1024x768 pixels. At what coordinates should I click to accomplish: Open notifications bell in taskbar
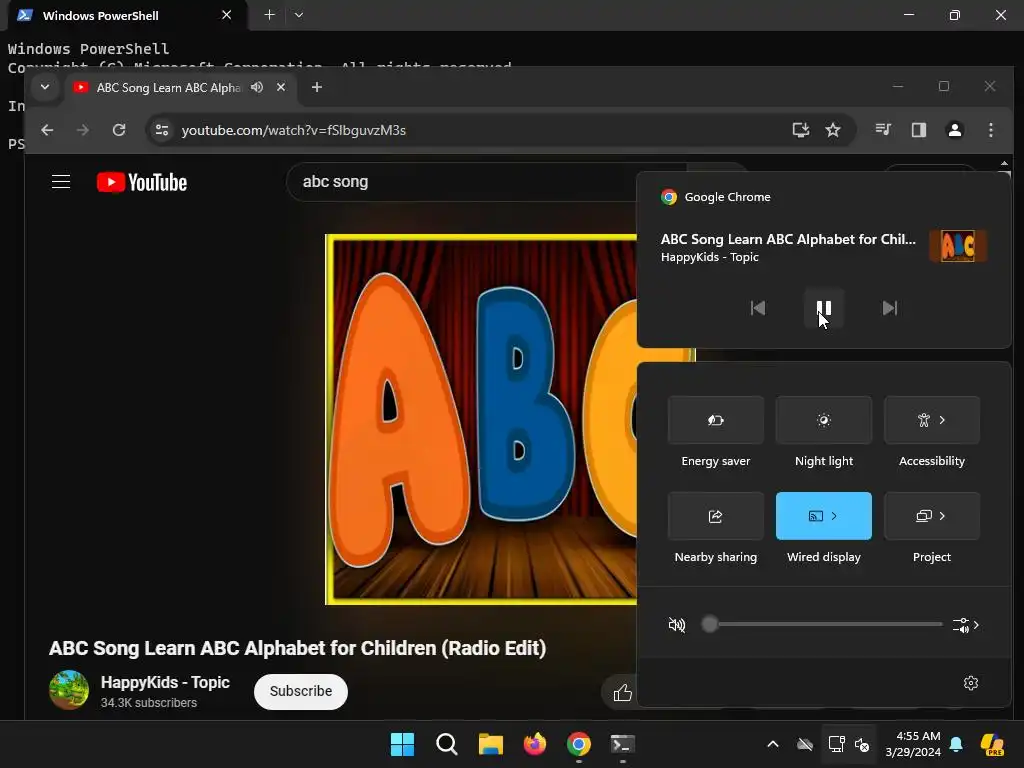pos(956,744)
